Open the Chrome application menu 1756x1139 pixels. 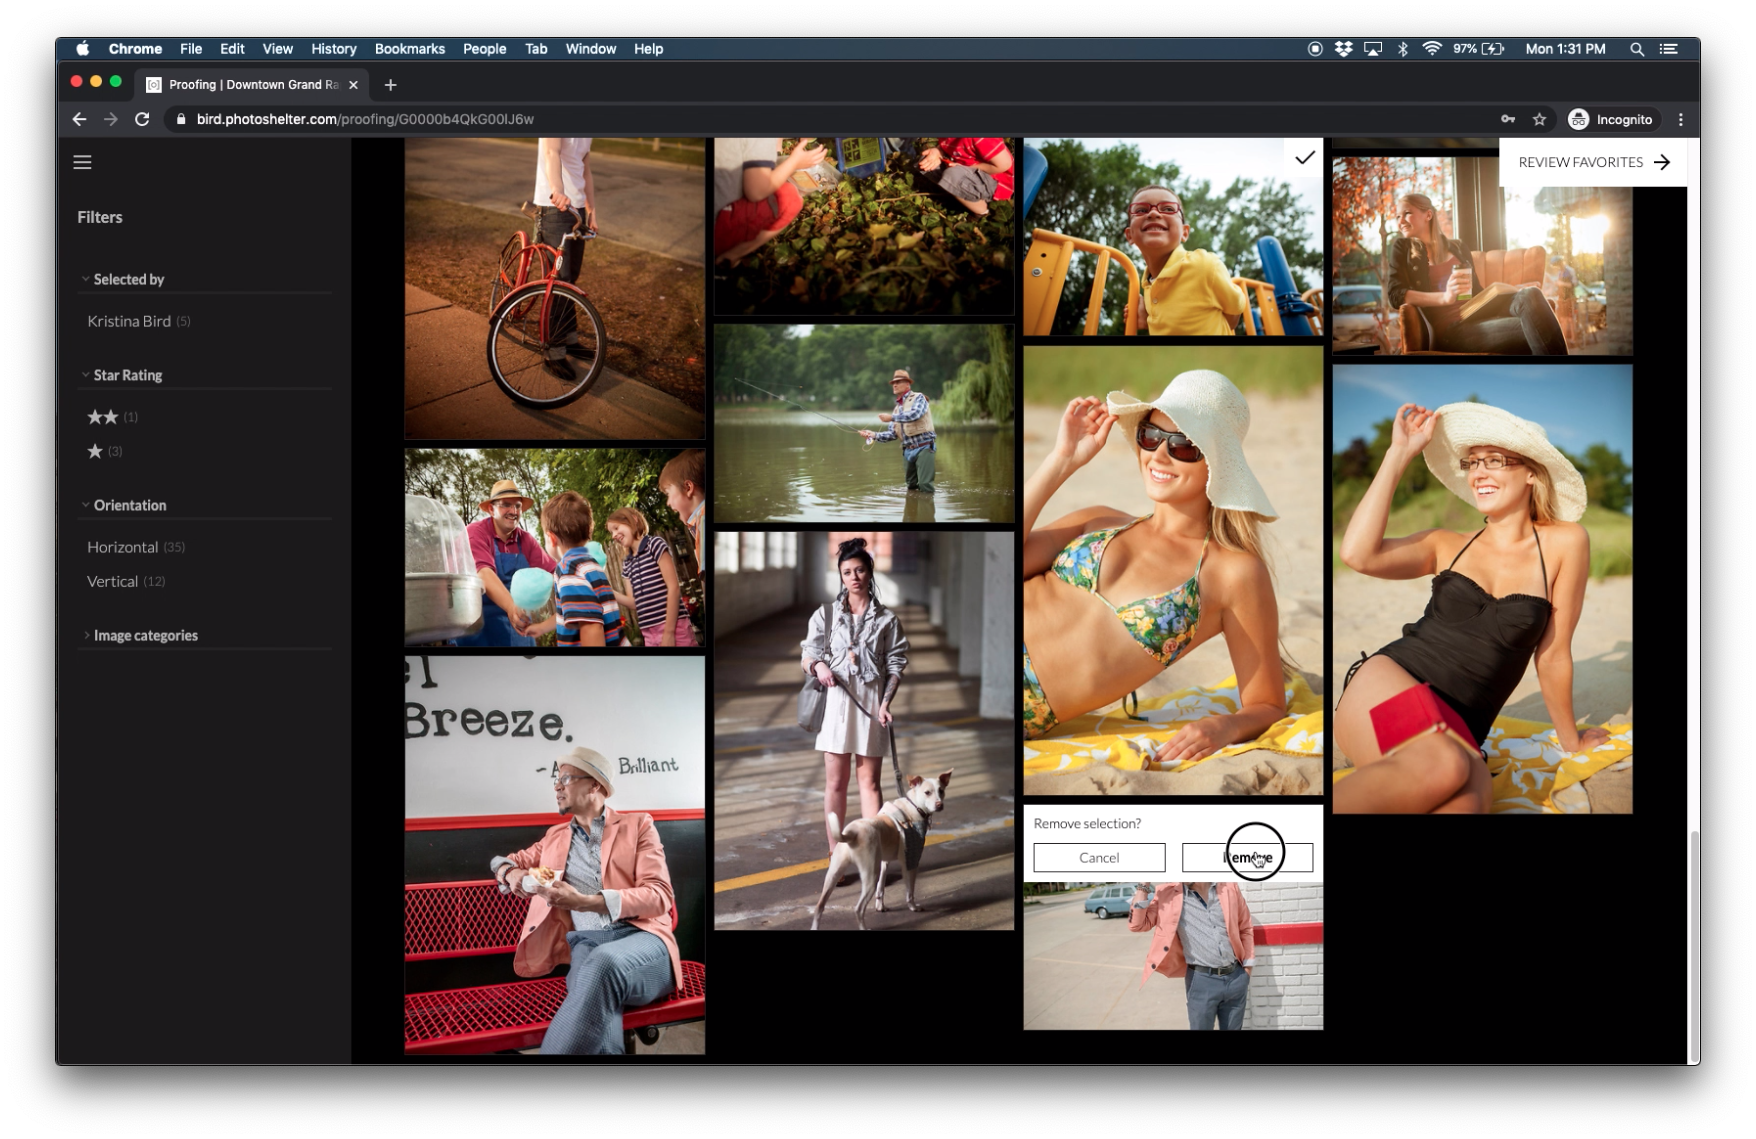[135, 48]
